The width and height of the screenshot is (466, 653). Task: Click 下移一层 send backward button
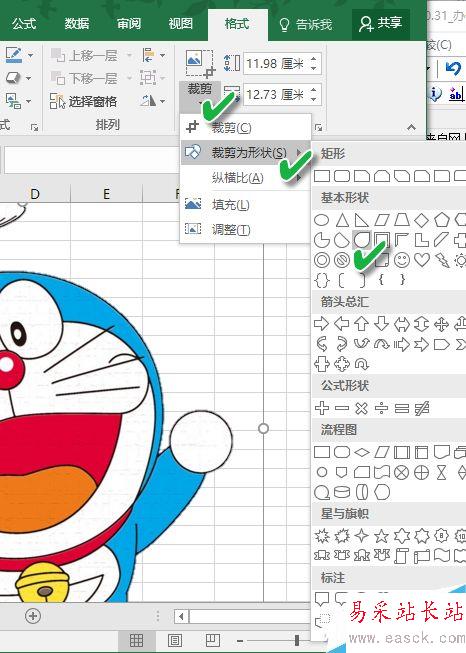click(85, 78)
